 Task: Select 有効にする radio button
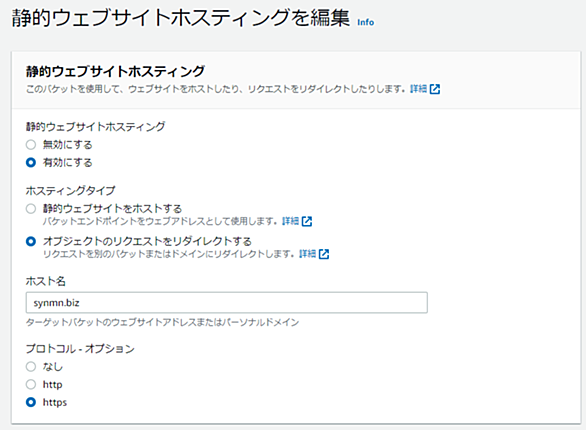click(x=31, y=163)
